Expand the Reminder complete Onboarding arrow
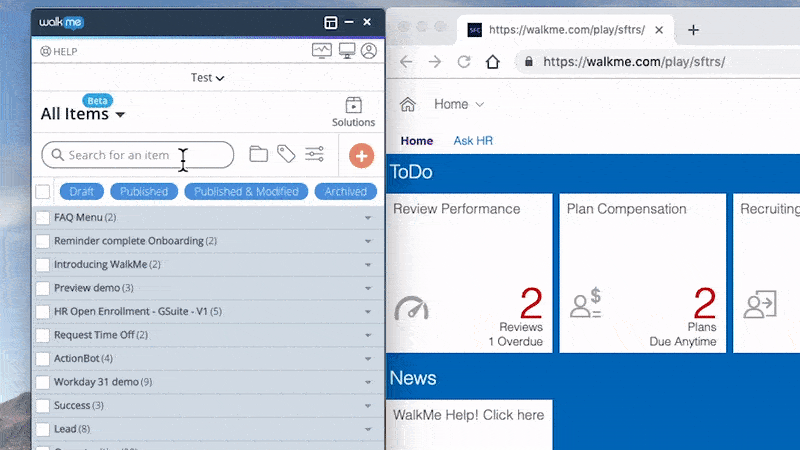 (368, 241)
